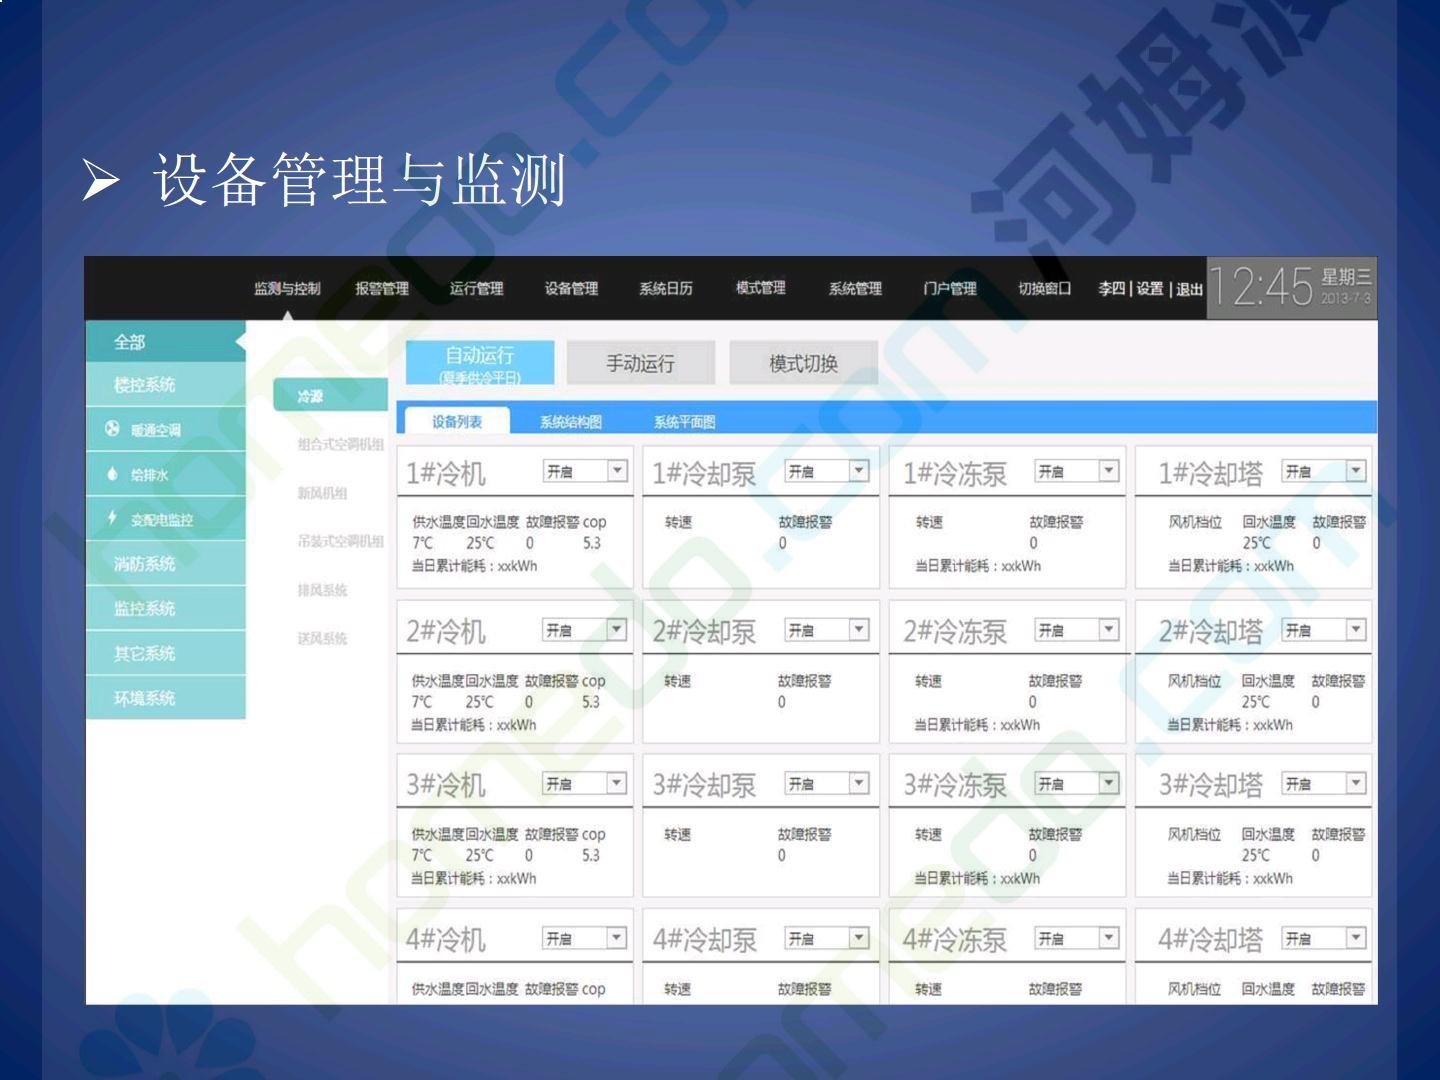This screenshot has width=1440, height=1080.
Task: Click the 12:45 clock display
Action: coord(1260,288)
